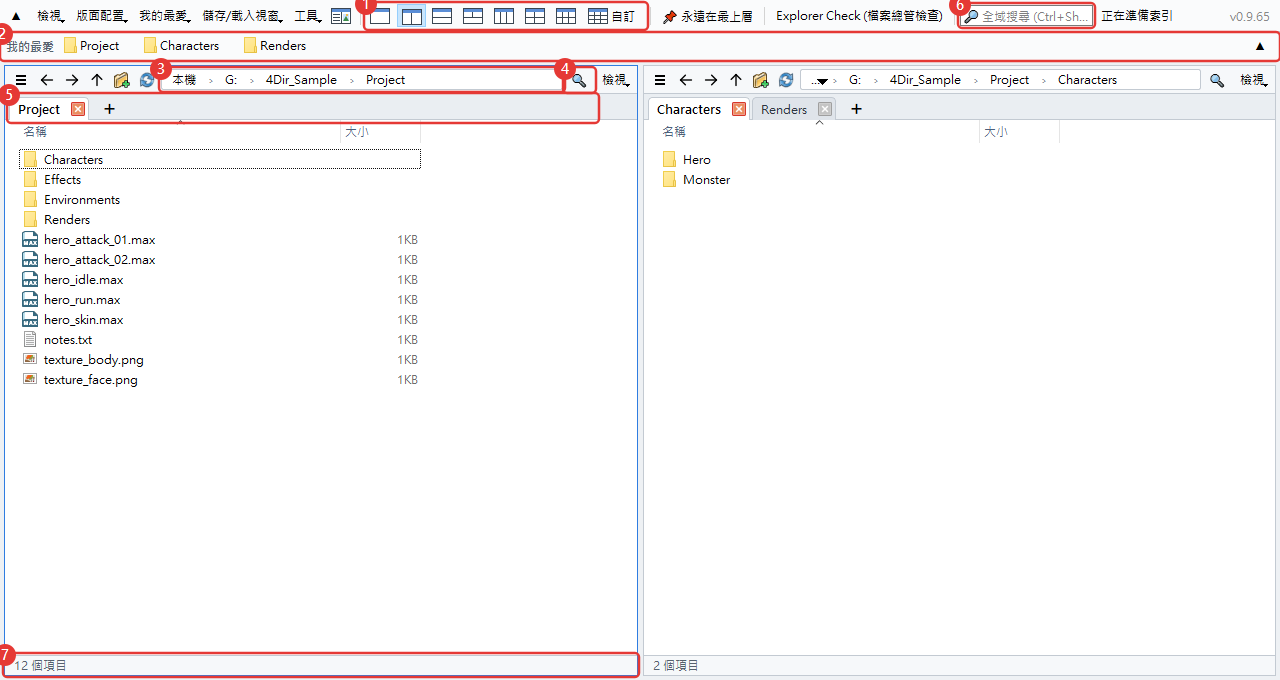Toggle 永遠在最上層 always-on-top pin
Viewport: 1280px width, 680px height.
pyautogui.click(x=707, y=16)
